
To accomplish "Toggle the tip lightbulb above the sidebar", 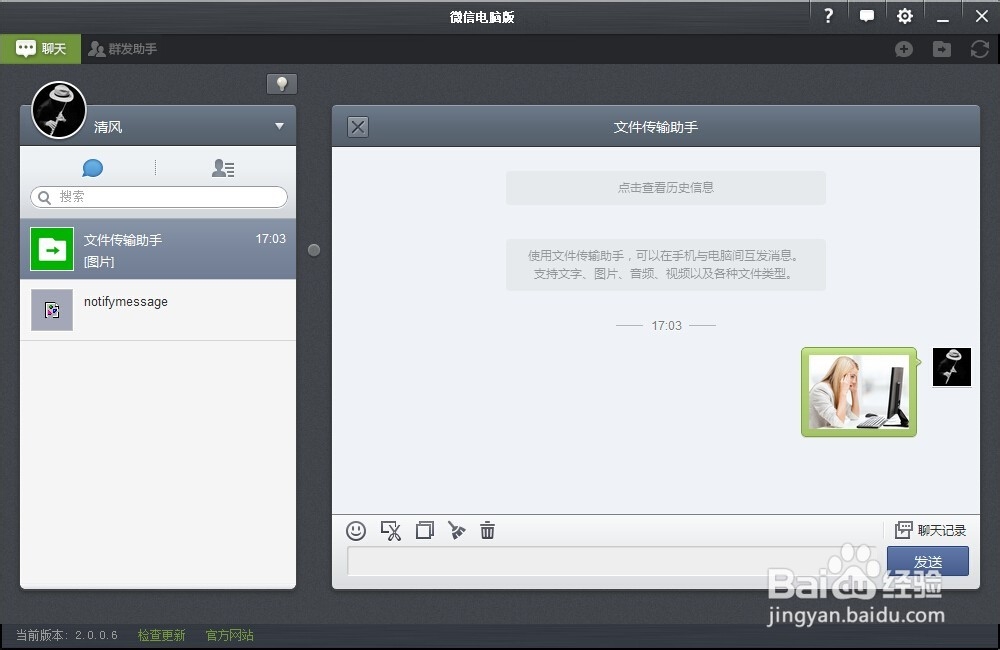I will pyautogui.click(x=282, y=84).
